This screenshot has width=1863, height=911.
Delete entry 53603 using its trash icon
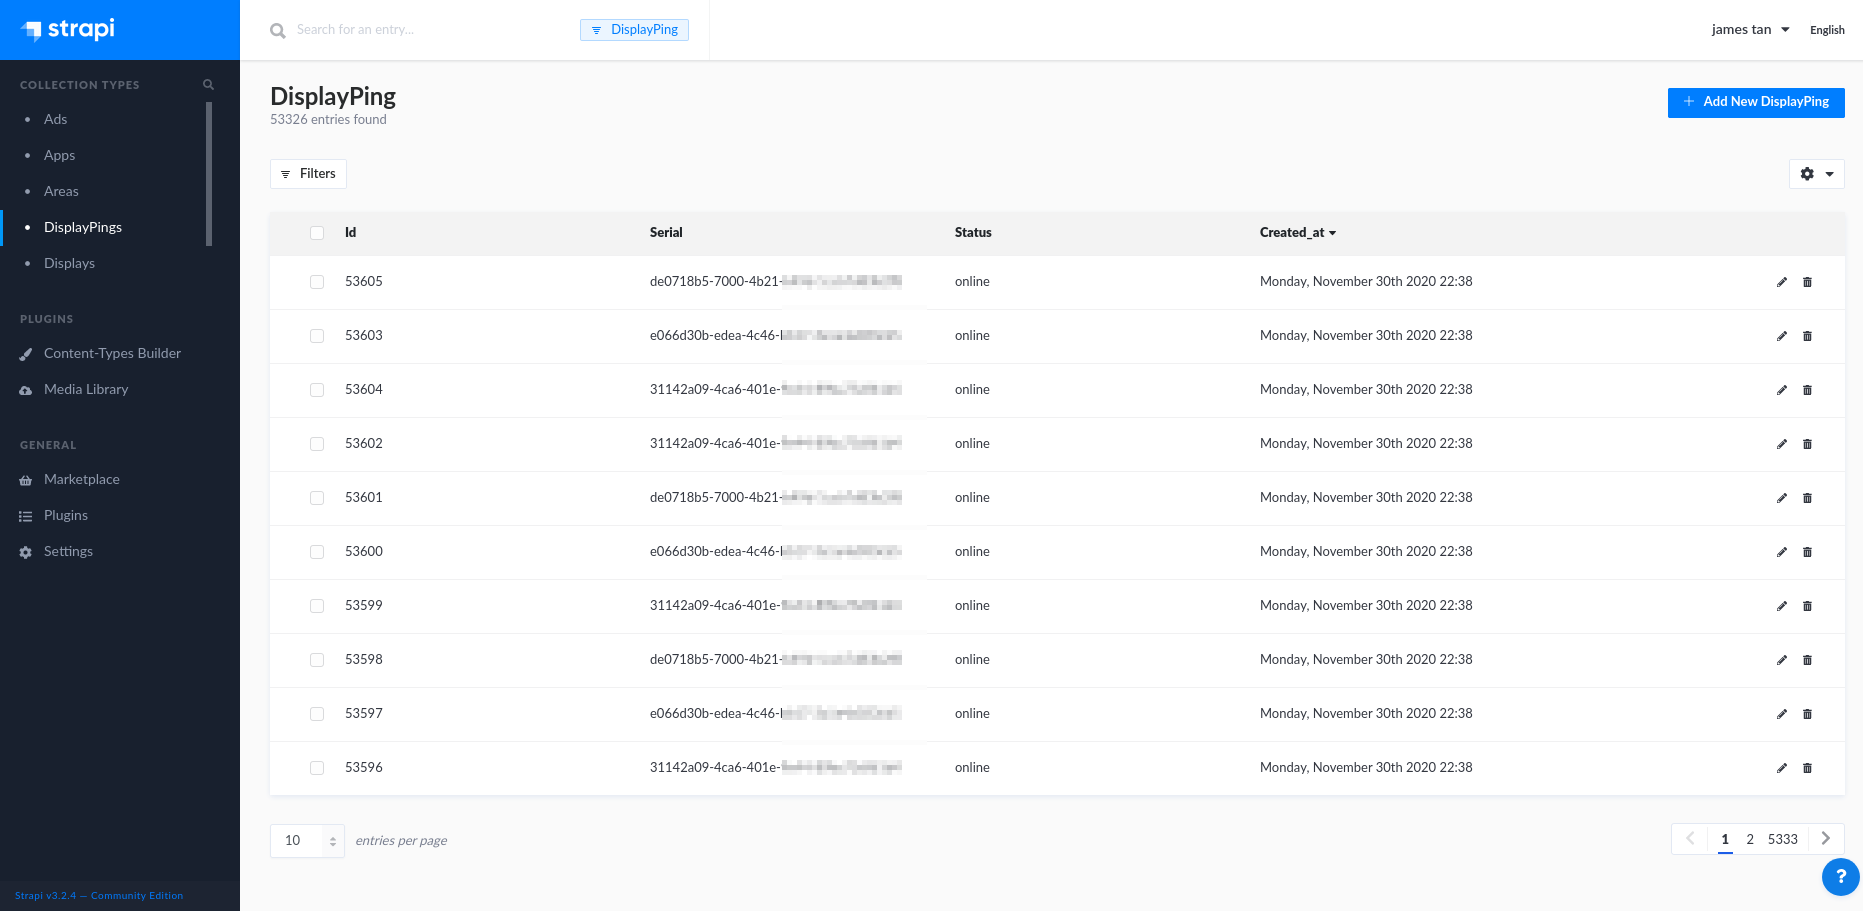[x=1807, y=336]
